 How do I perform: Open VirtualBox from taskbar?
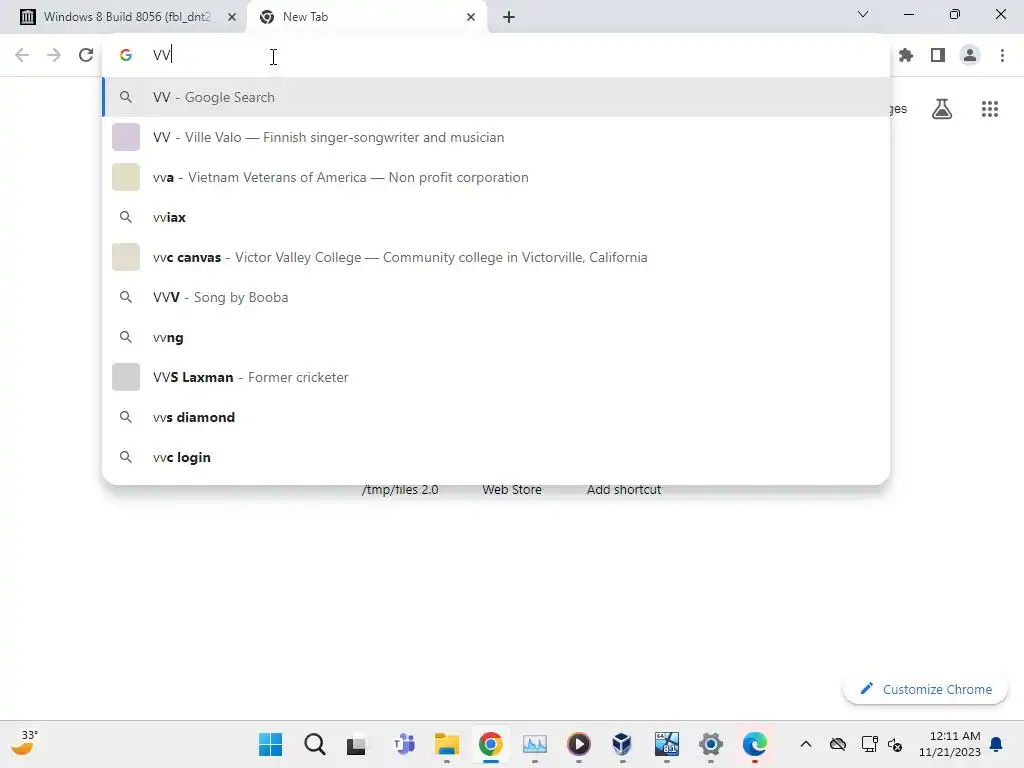(622, 744)
